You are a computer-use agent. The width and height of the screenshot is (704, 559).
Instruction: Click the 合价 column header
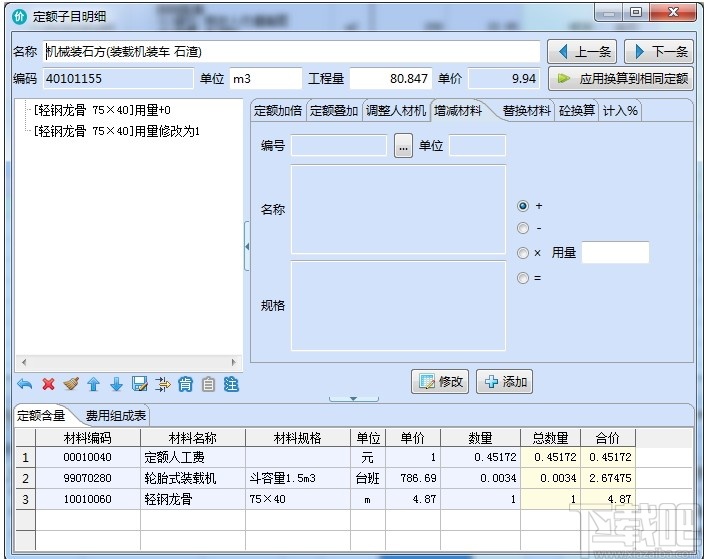608,438
